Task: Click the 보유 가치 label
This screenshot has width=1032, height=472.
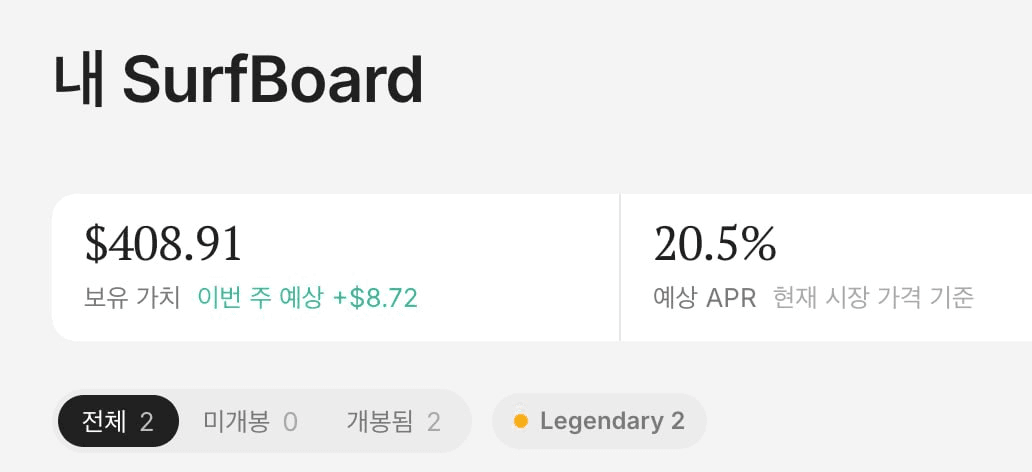Action: (x=132, y=298)
